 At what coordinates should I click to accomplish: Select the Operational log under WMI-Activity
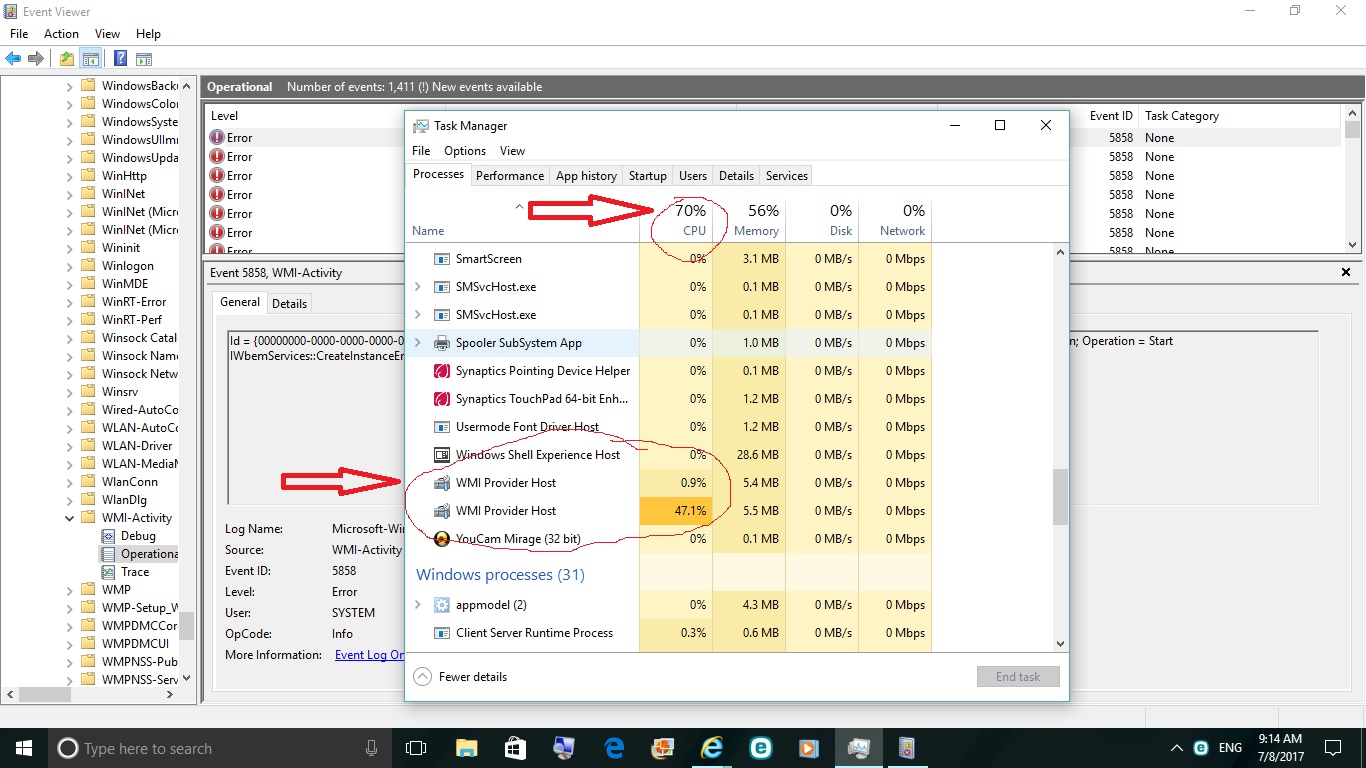point(149,554)
